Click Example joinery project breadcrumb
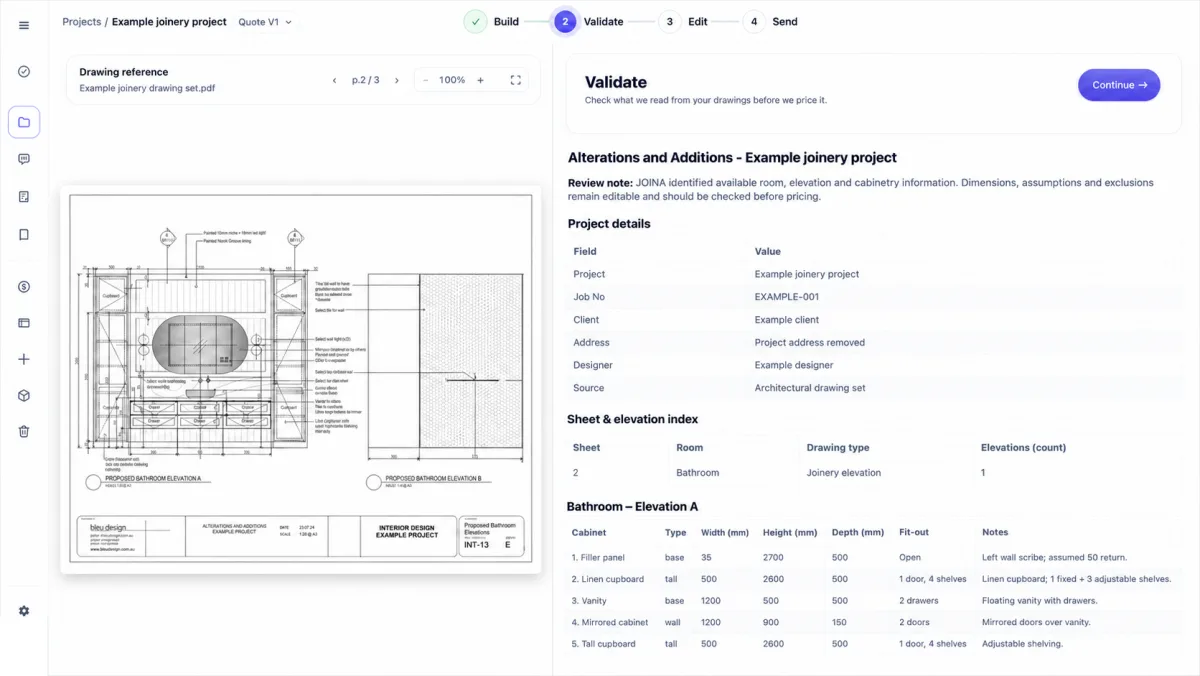The width and height of the screenshot is (1200, 676). [x=169, y=21]
